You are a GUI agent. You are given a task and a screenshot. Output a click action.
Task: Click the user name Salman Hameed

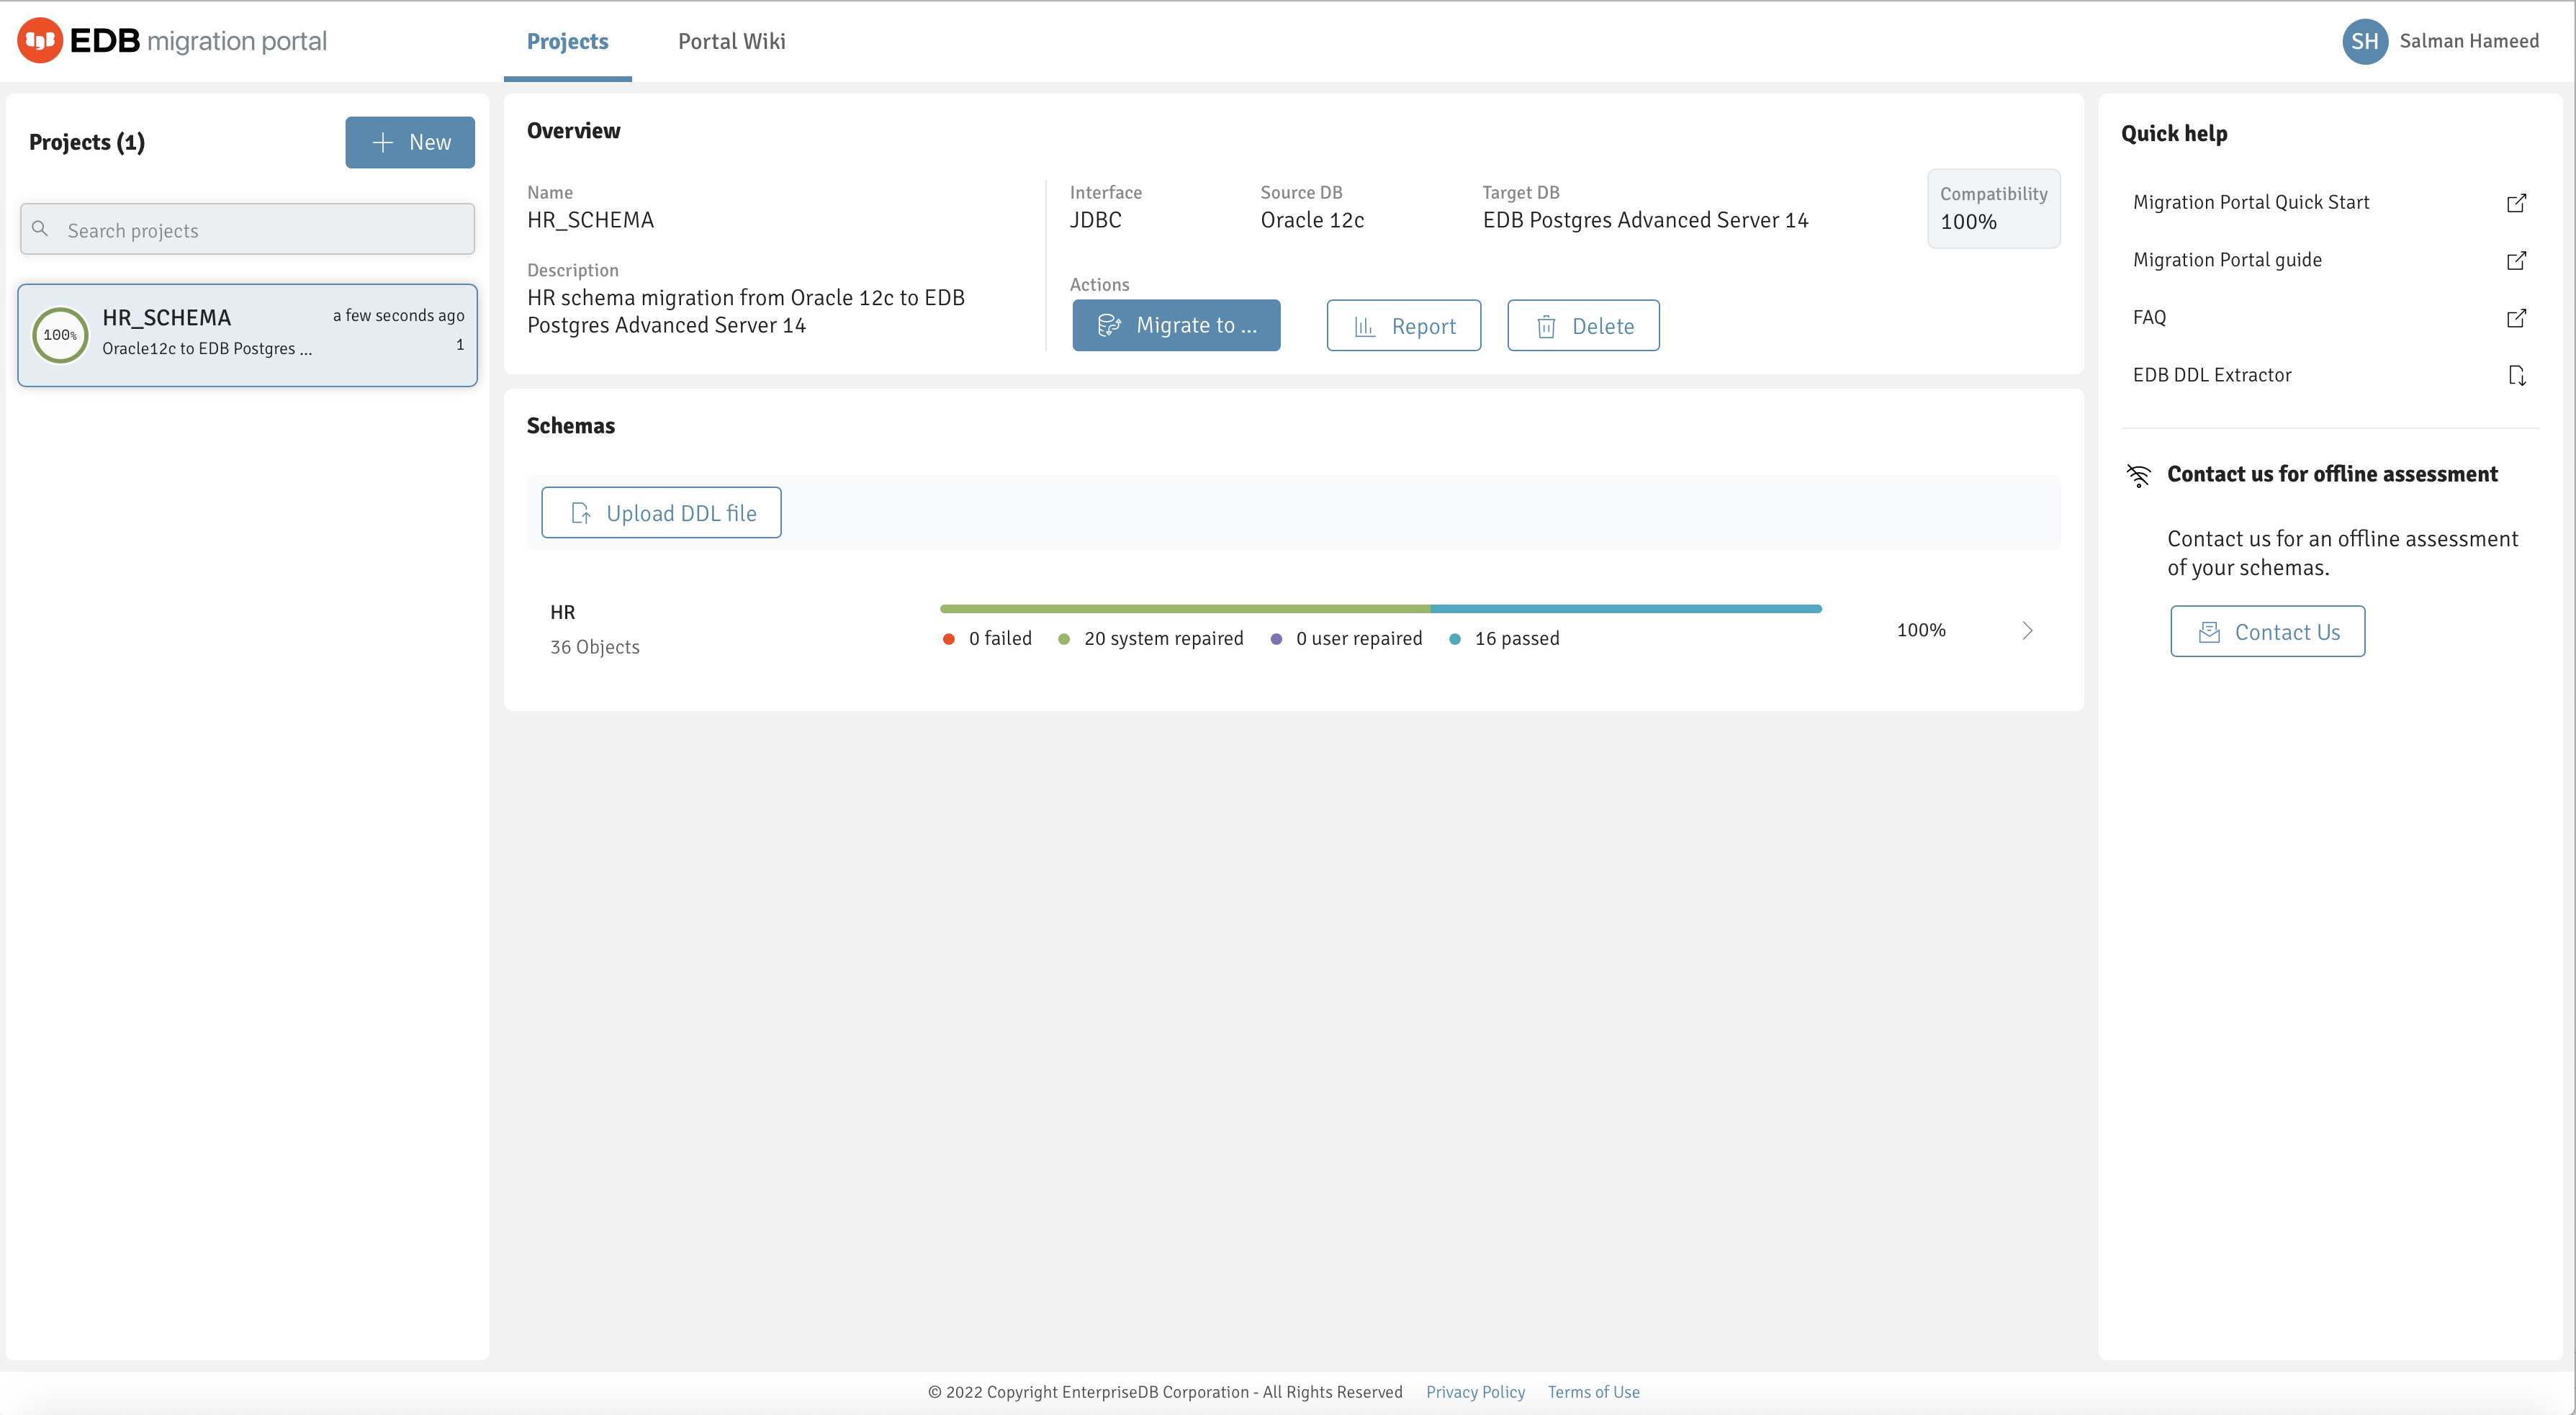[x=2469, y=41]
